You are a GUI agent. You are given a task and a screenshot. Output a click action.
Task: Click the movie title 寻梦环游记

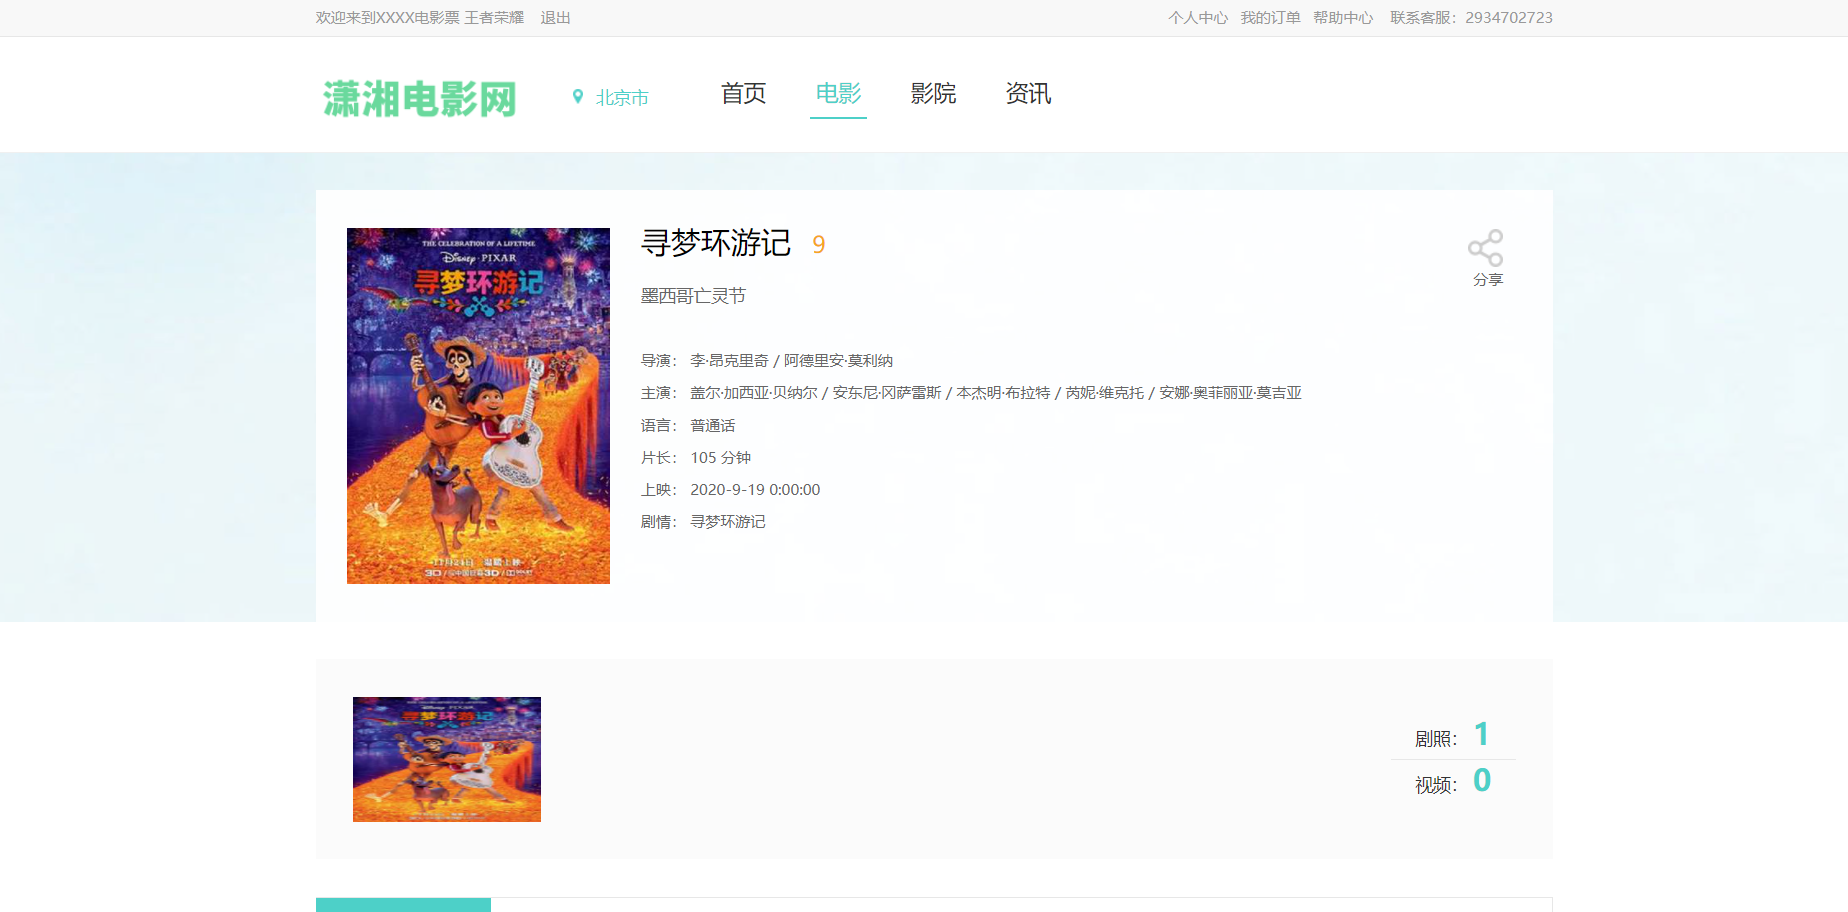[x=716, y=243]
